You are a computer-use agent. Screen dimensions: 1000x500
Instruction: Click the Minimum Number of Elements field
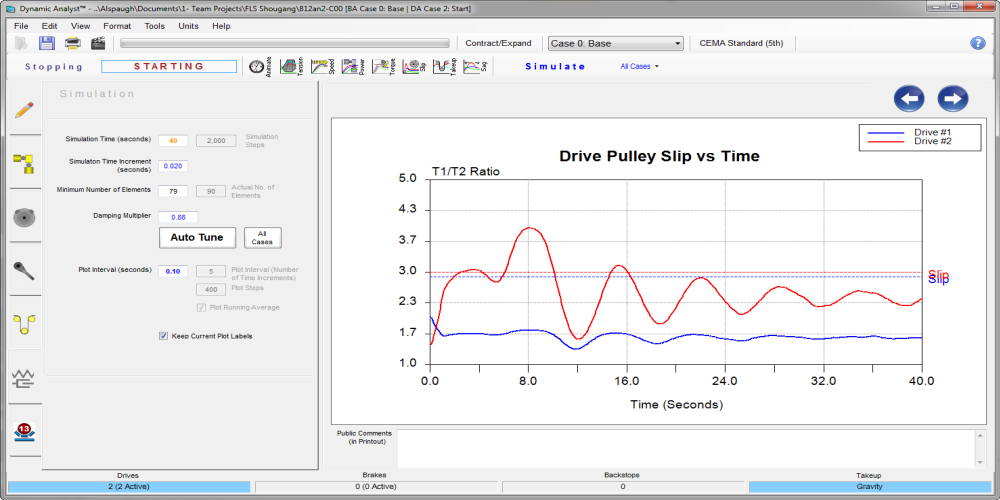tap(173, 191)
